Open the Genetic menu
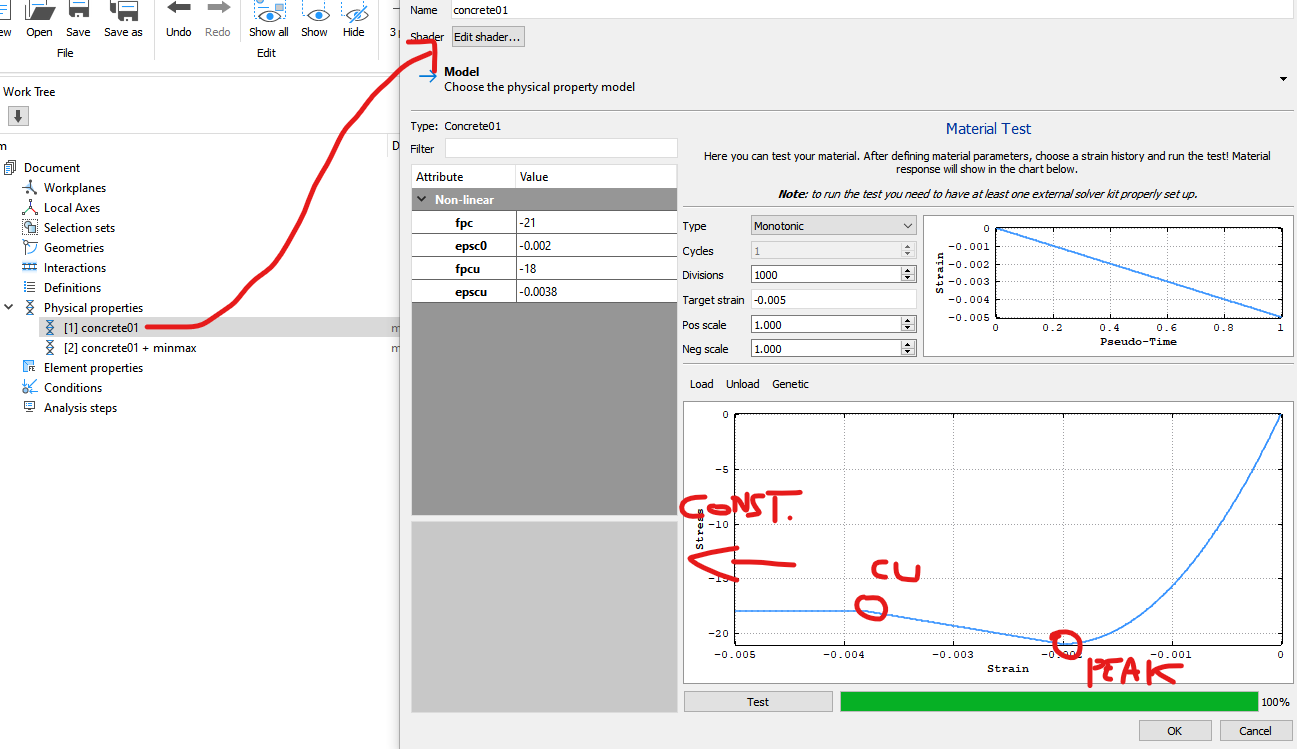1297x749 pixels. click(791, 384)
